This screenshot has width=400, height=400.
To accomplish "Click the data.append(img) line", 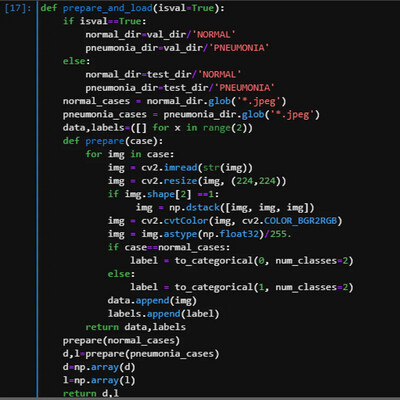I will pos(152,301).
